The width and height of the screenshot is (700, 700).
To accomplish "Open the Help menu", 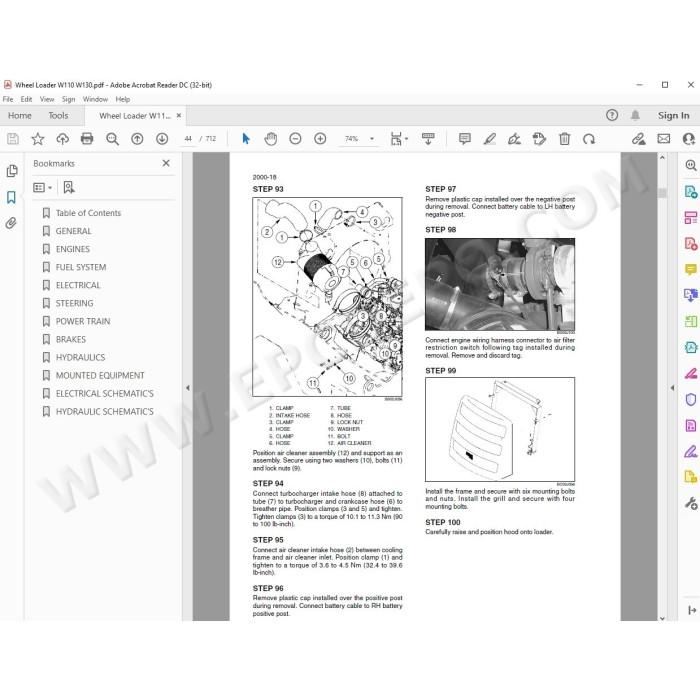I will [123, 99].
